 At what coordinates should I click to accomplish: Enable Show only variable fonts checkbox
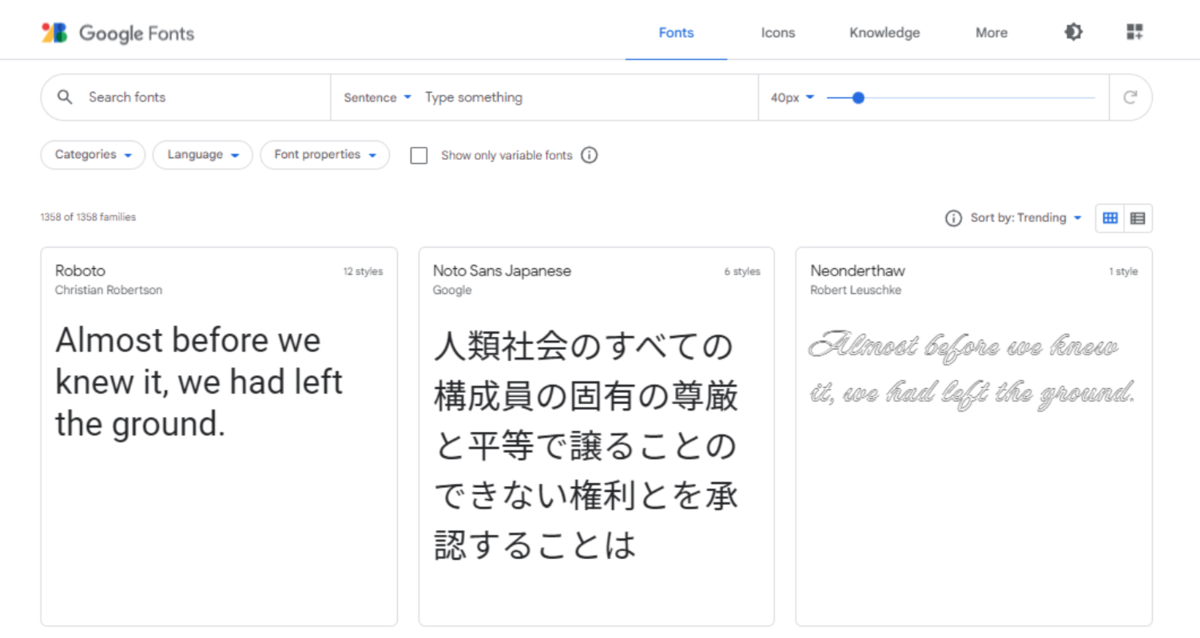[x=419, y=155]
